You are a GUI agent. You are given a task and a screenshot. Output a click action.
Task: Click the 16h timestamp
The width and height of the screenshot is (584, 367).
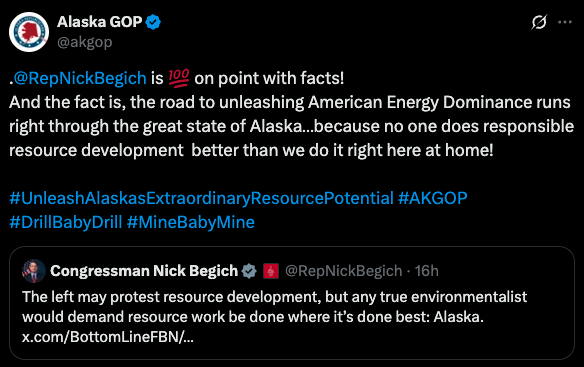426,271
